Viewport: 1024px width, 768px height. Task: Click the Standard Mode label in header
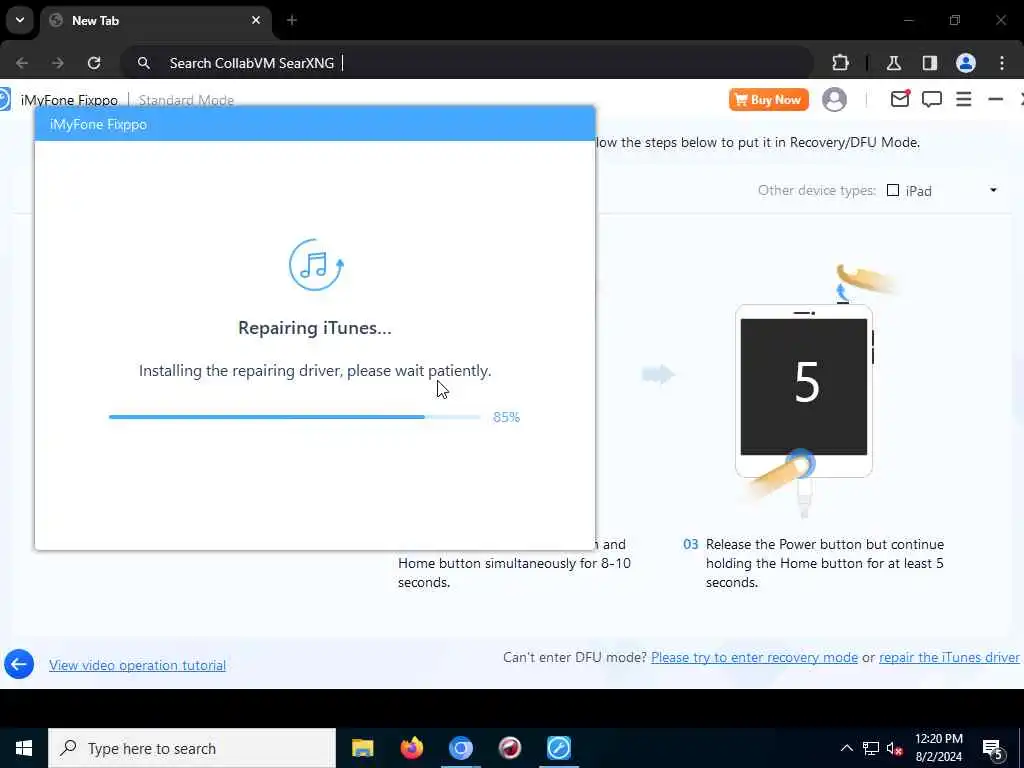[x=186, y=100]
